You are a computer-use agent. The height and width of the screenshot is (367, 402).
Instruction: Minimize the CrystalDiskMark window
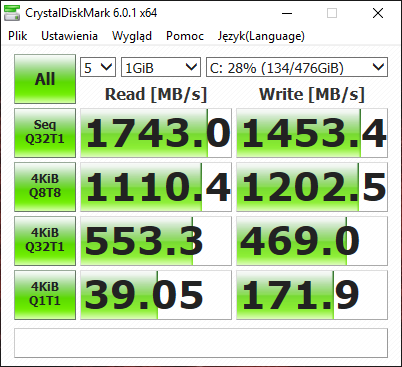click(x=287, y=13)
